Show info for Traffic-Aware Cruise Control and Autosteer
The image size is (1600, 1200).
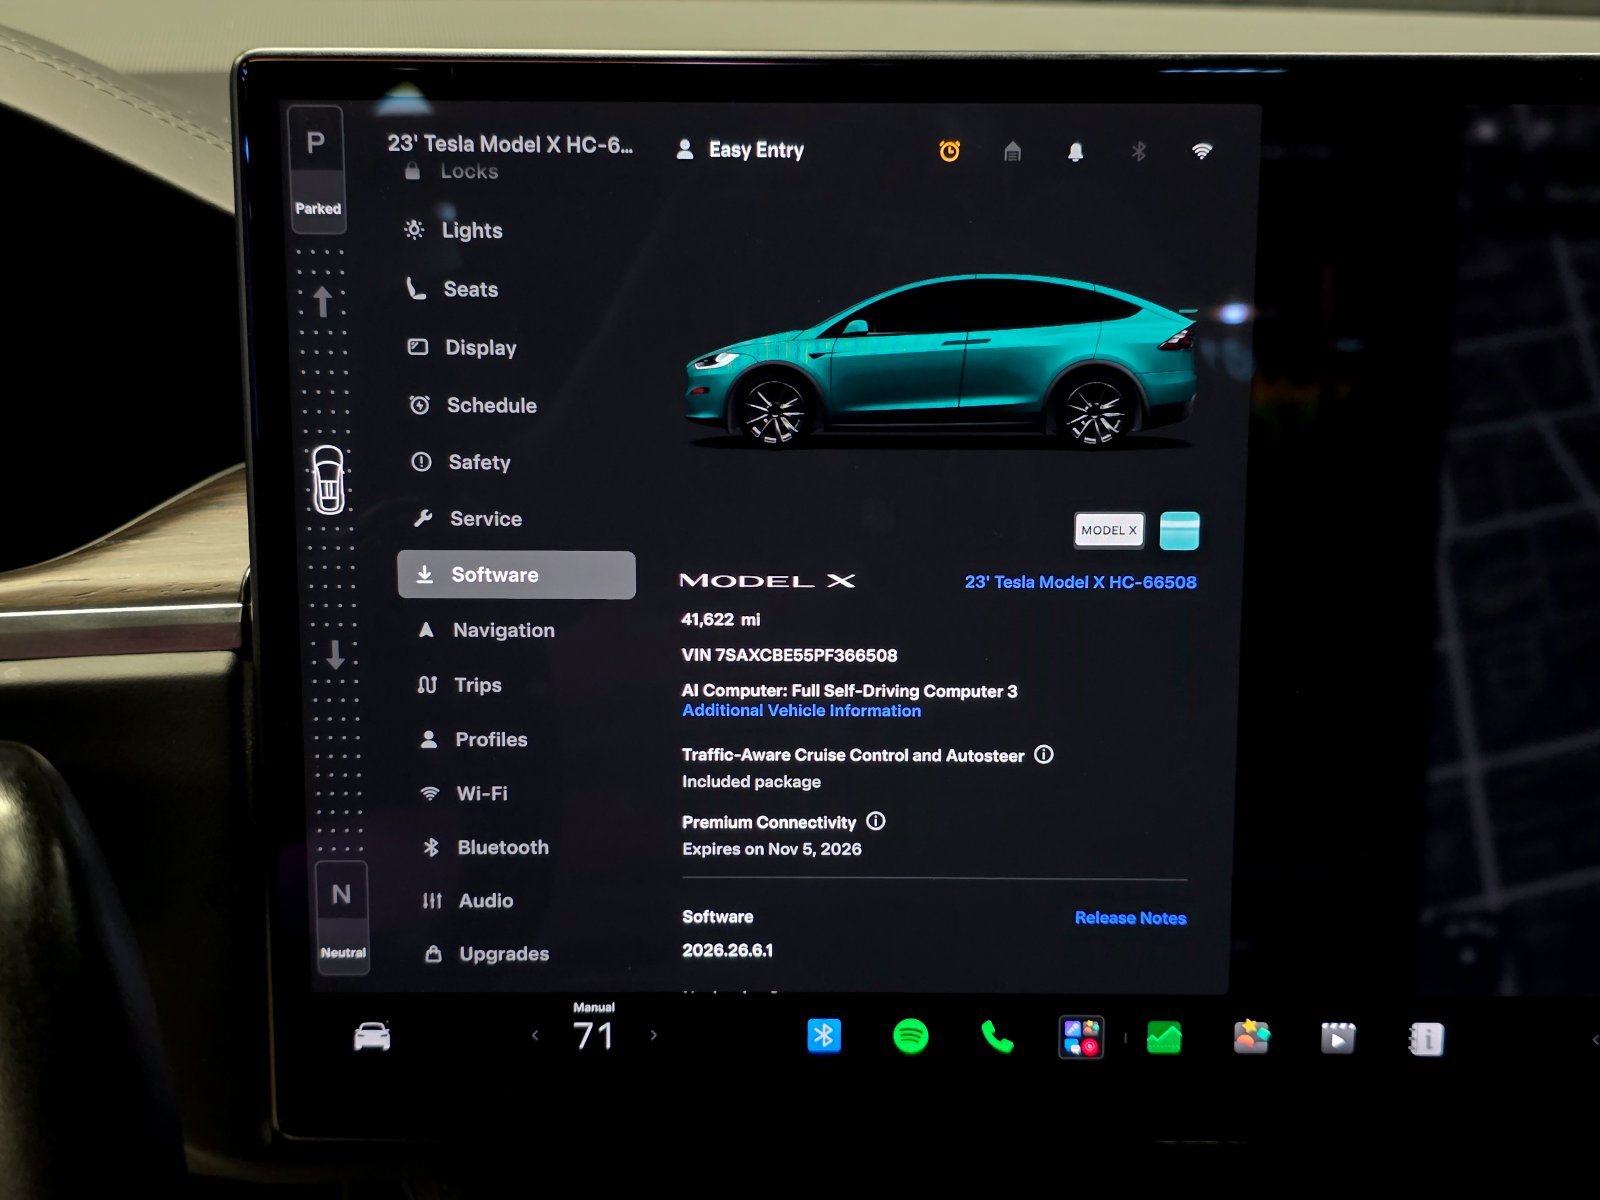tap(1043, 755)
